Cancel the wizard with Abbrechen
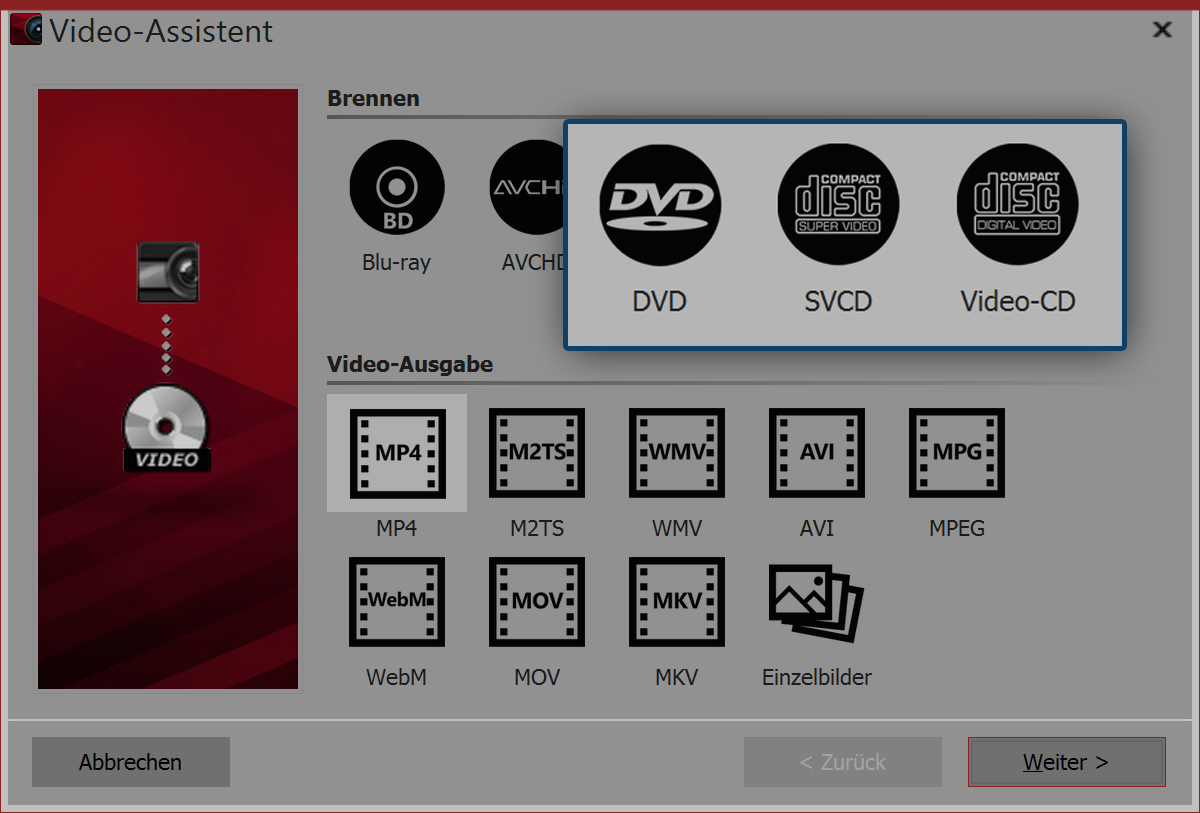Image resolution: width=1200 pixels, height=813 pixels. pyautogui.click(x=130, y=761)
